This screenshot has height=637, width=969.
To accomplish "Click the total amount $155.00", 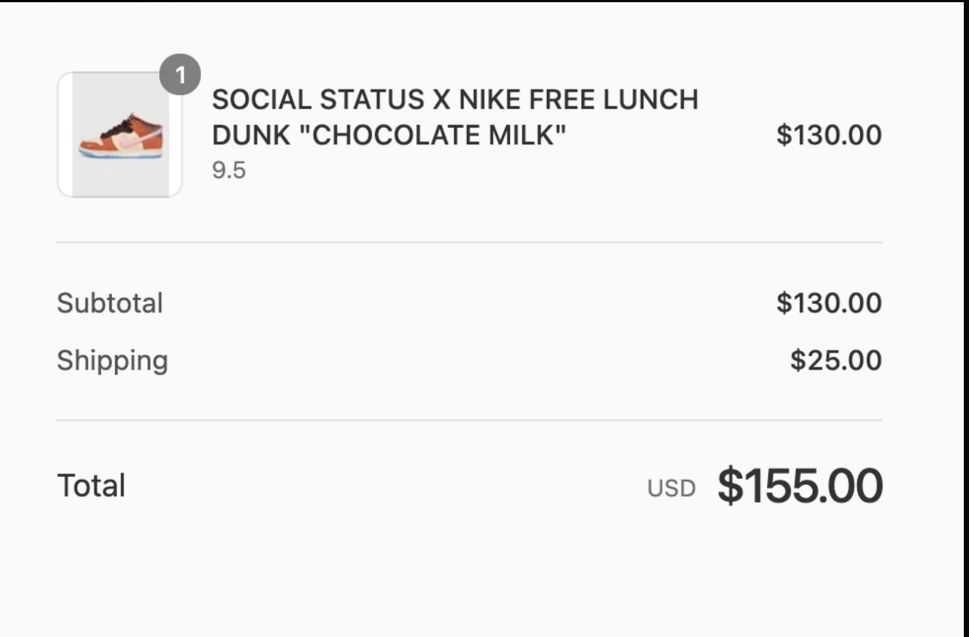I will [800, 486].
